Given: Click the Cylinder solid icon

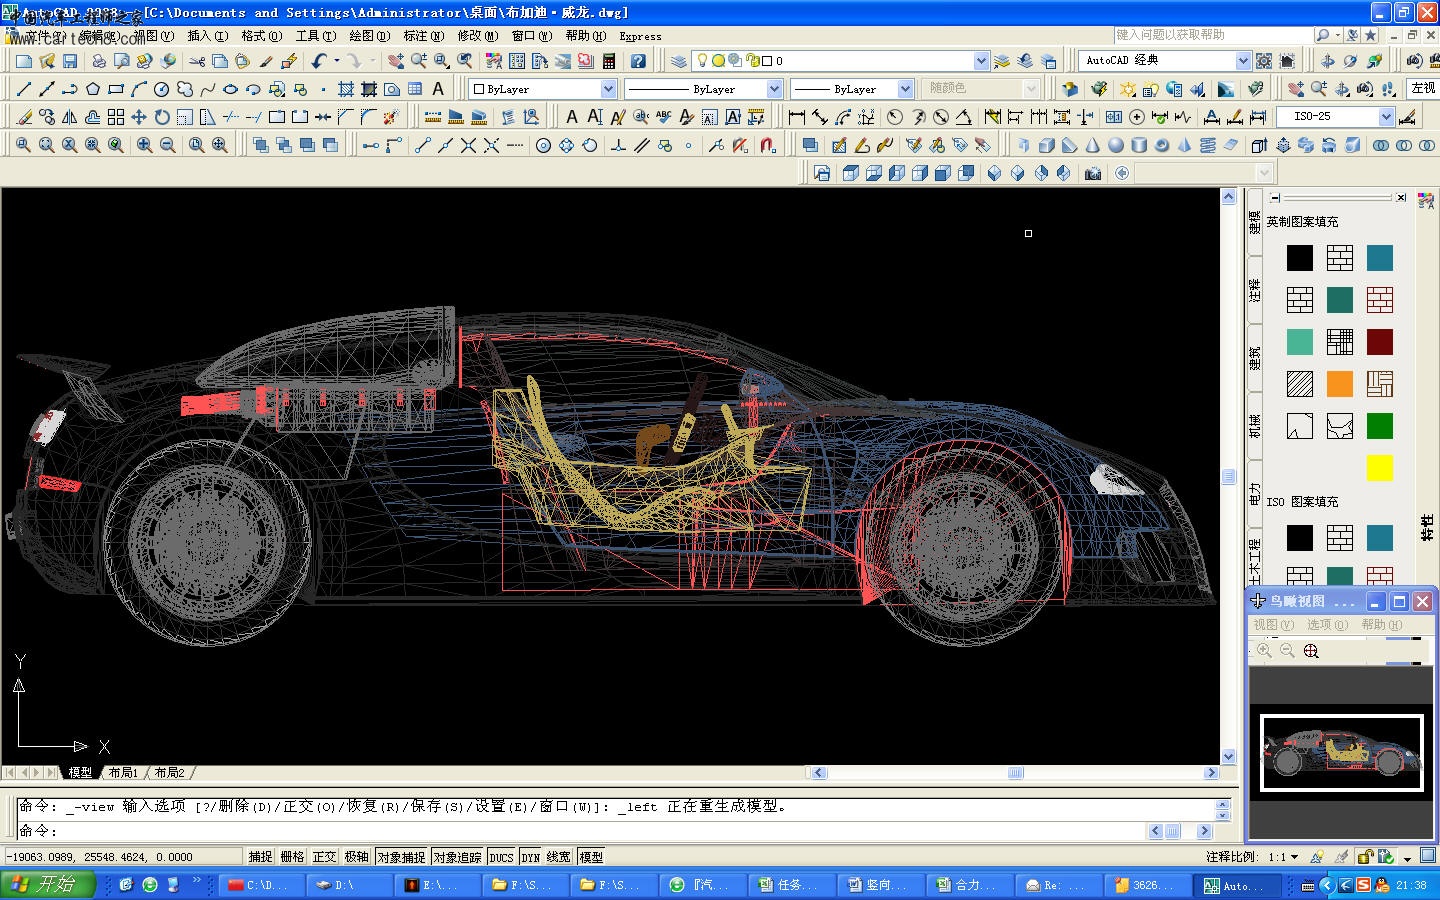Looking at the screenshot, I should click(x=1139, y=145).
